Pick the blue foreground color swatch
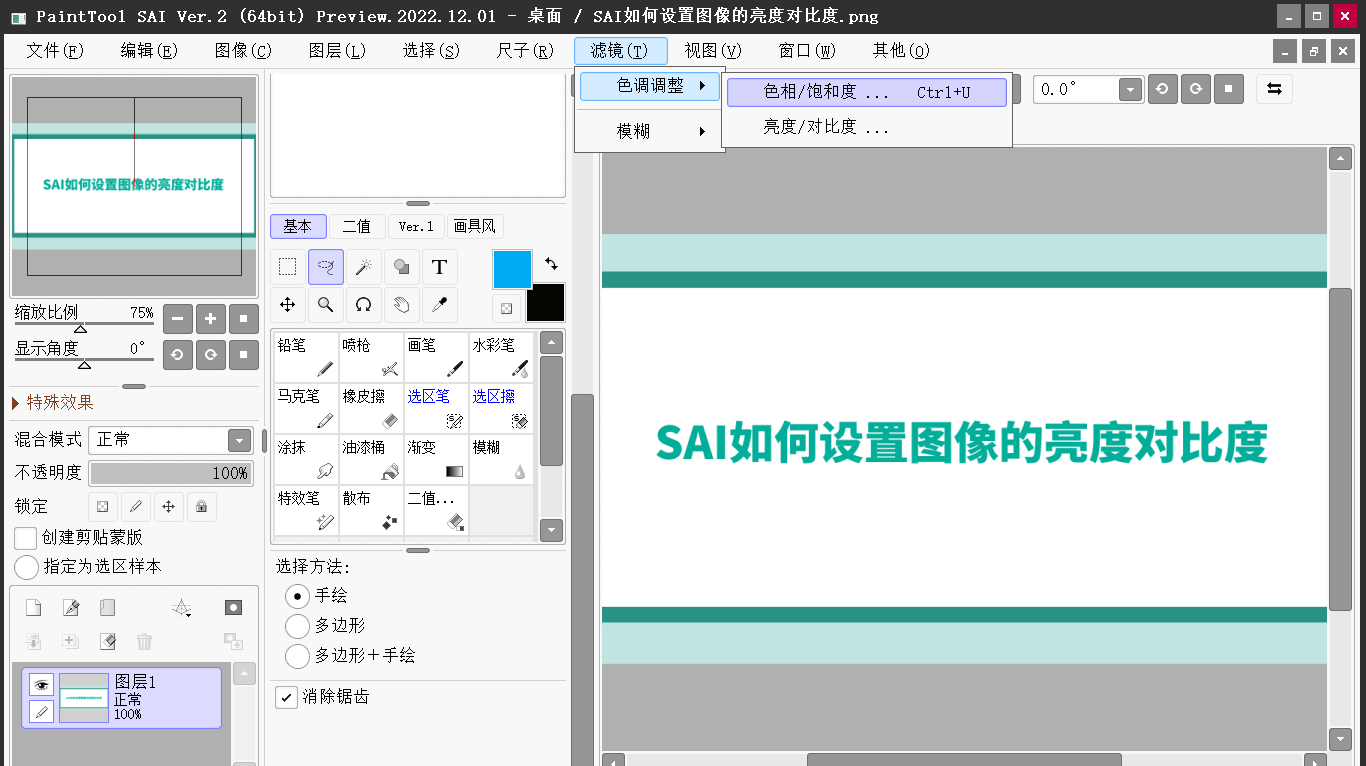 513,270
